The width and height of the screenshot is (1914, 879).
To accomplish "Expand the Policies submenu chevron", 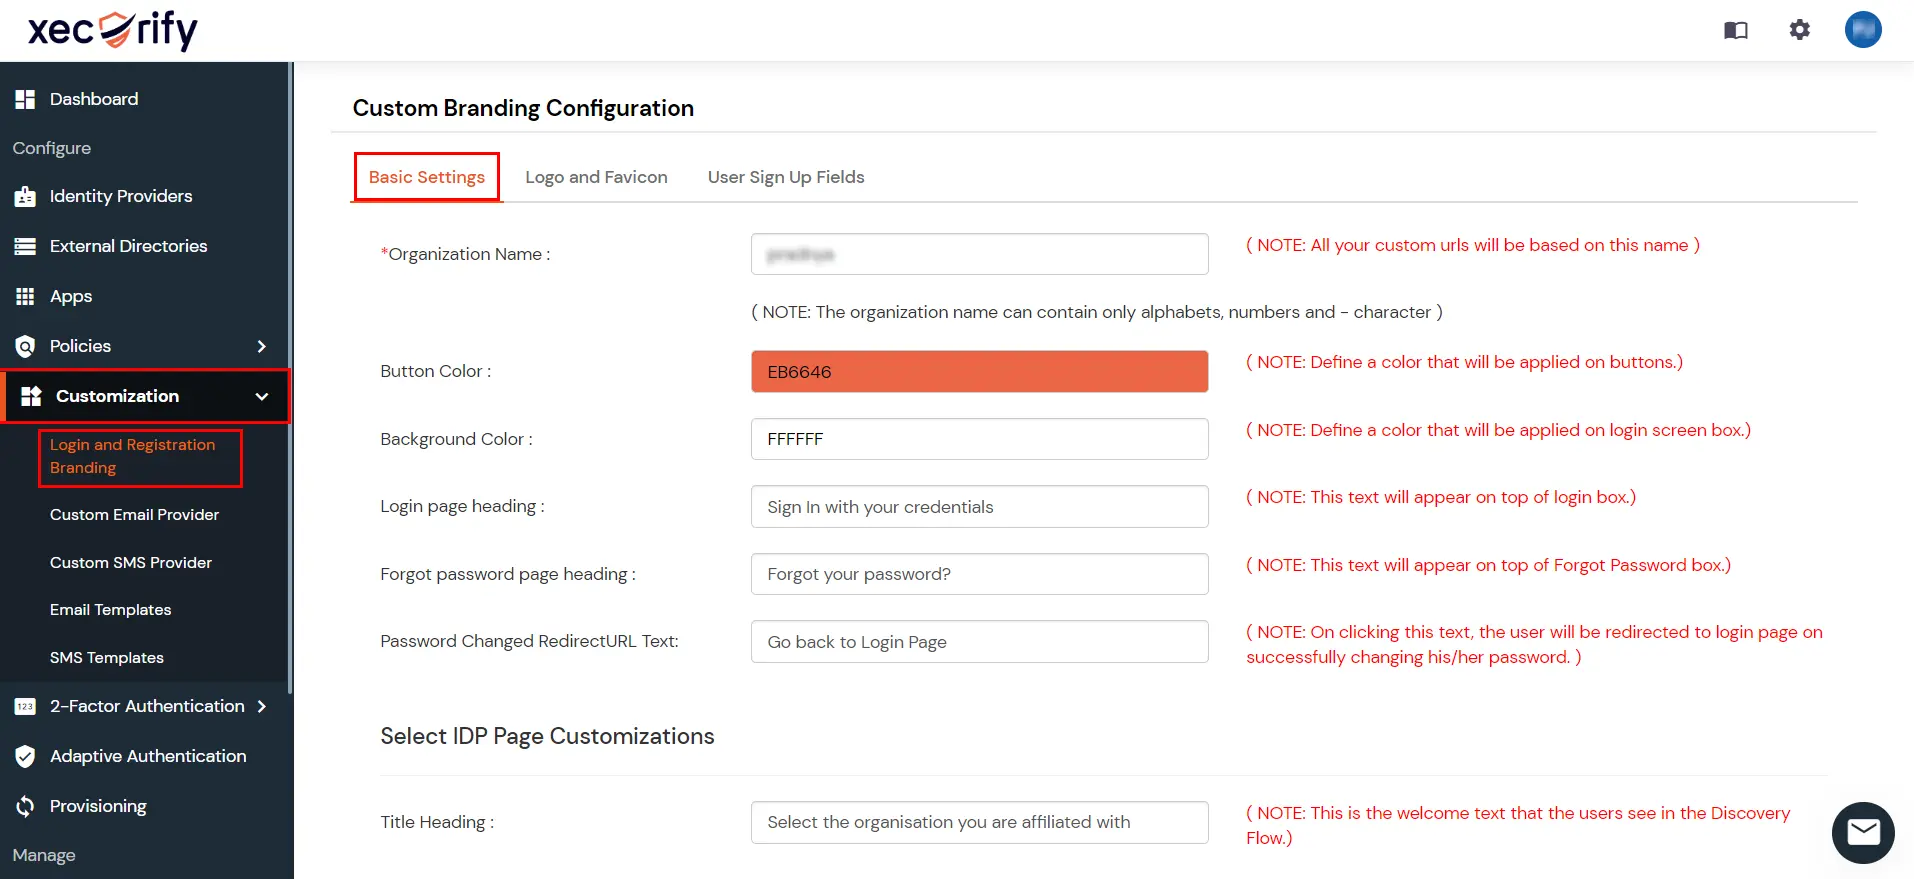I will 262,346.
